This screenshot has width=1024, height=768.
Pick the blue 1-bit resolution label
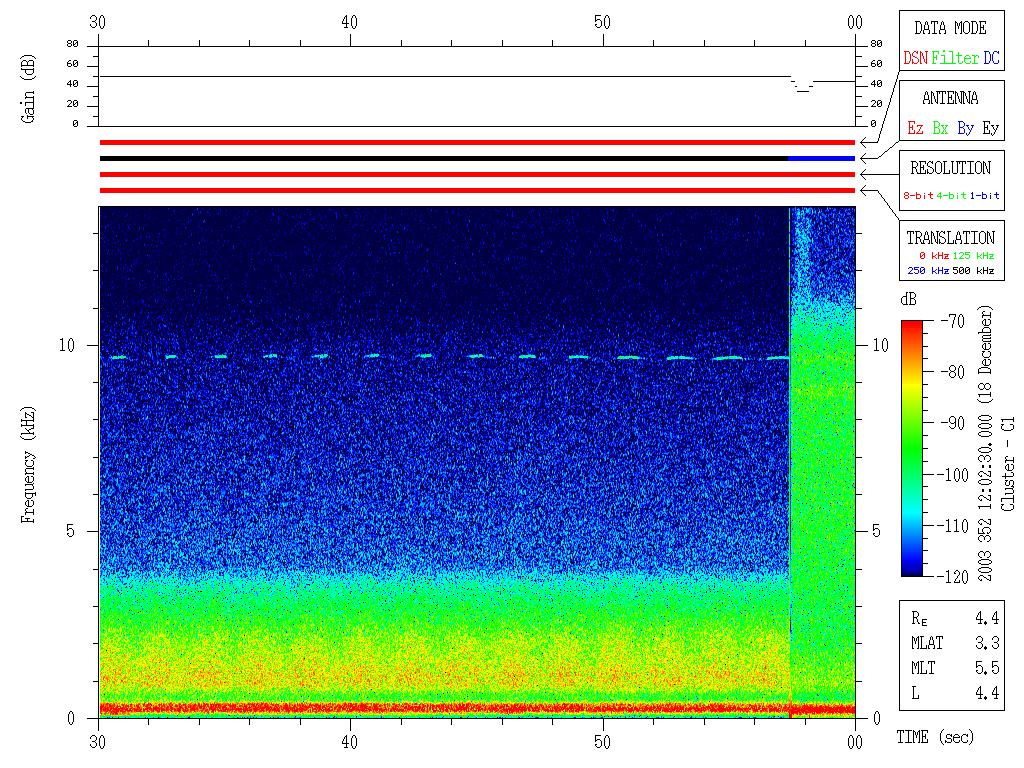tap(984, 196)
